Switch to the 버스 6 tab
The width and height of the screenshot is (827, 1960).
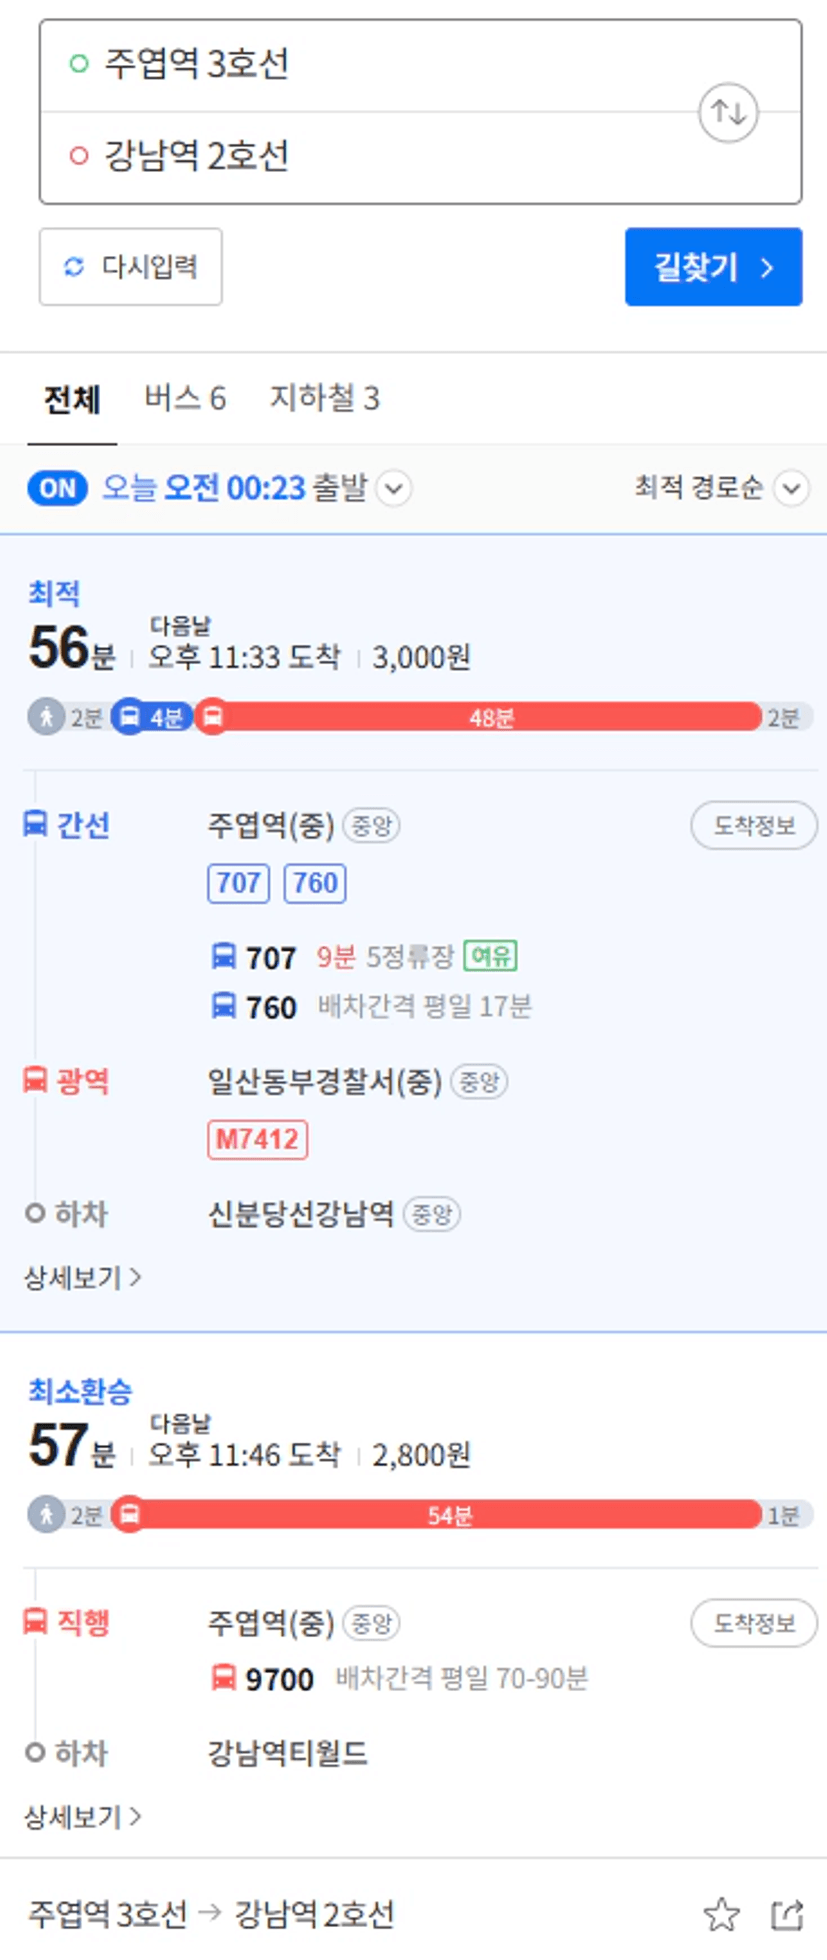(185, 398)
